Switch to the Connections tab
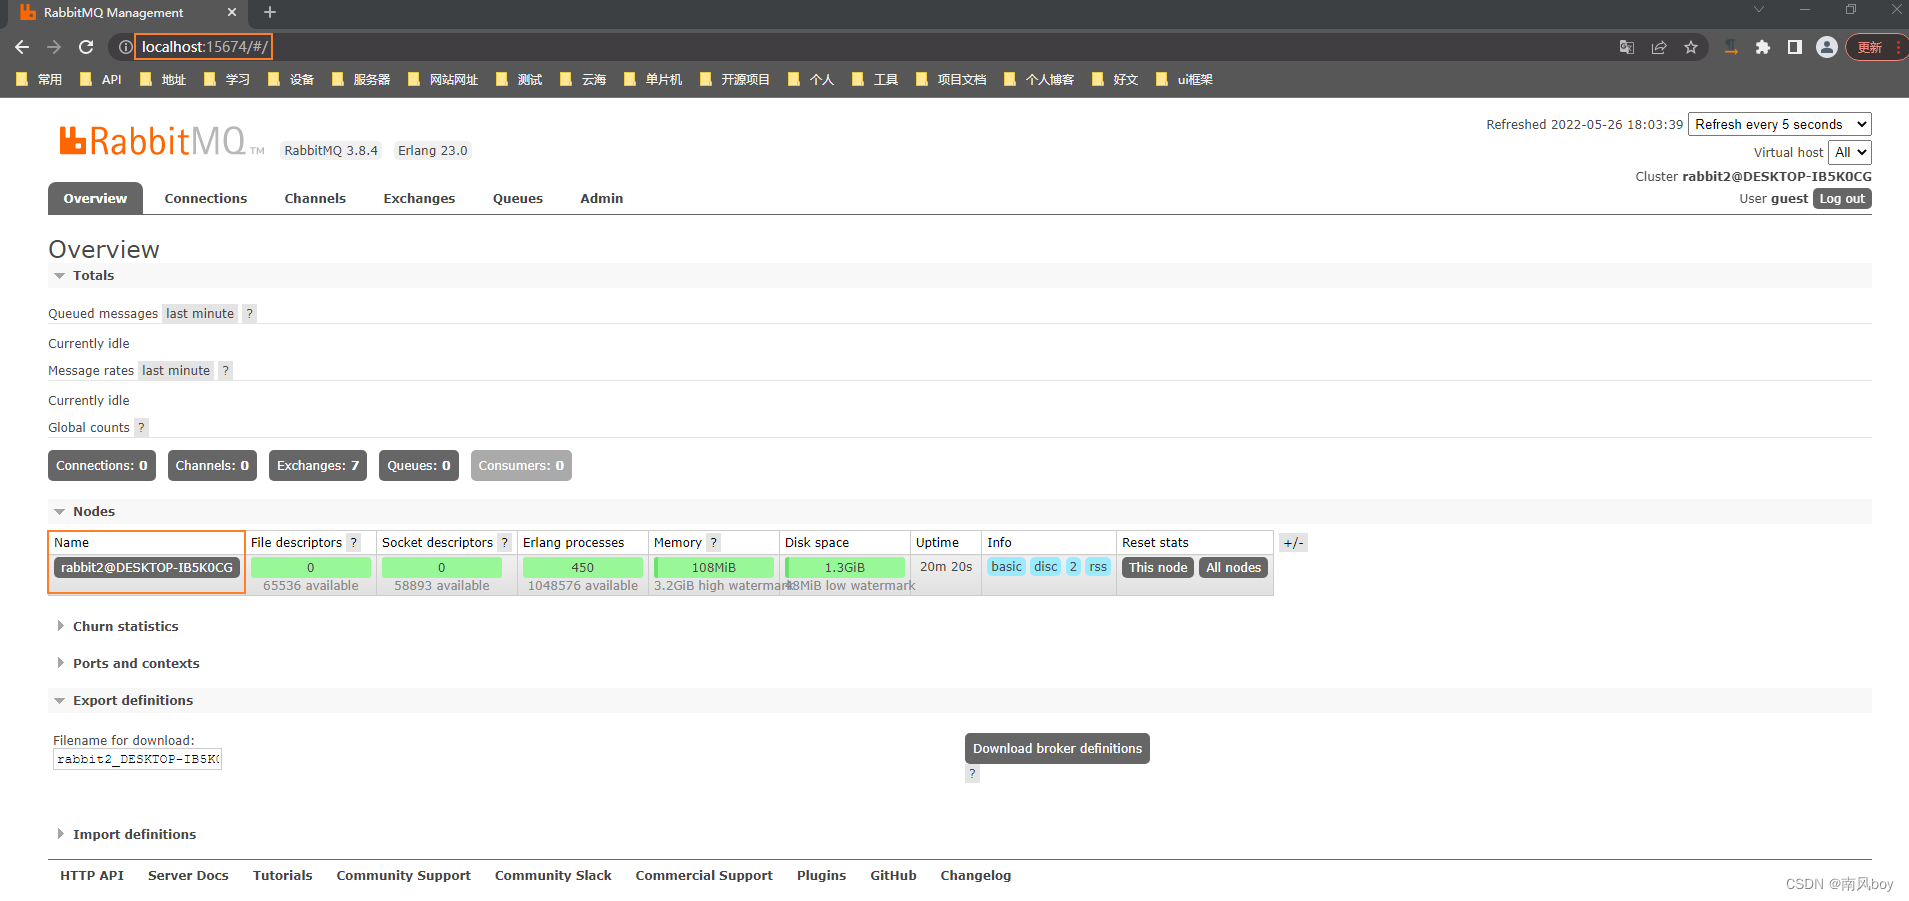This screenshot has height=901, width=1909. coord(206,198)
